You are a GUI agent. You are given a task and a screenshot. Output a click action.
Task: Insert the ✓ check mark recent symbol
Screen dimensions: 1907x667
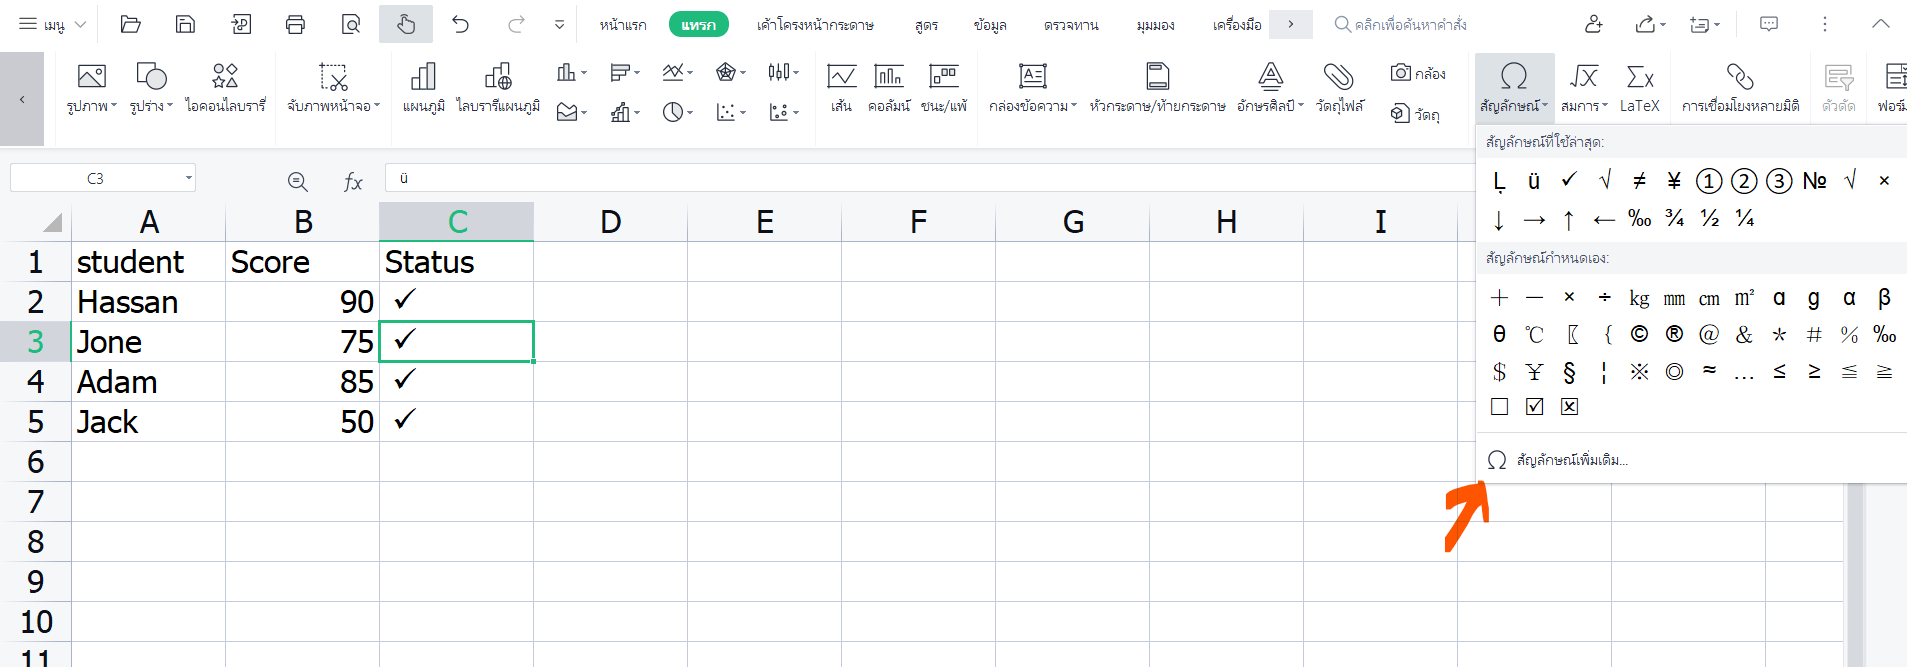coord(1569,180)
